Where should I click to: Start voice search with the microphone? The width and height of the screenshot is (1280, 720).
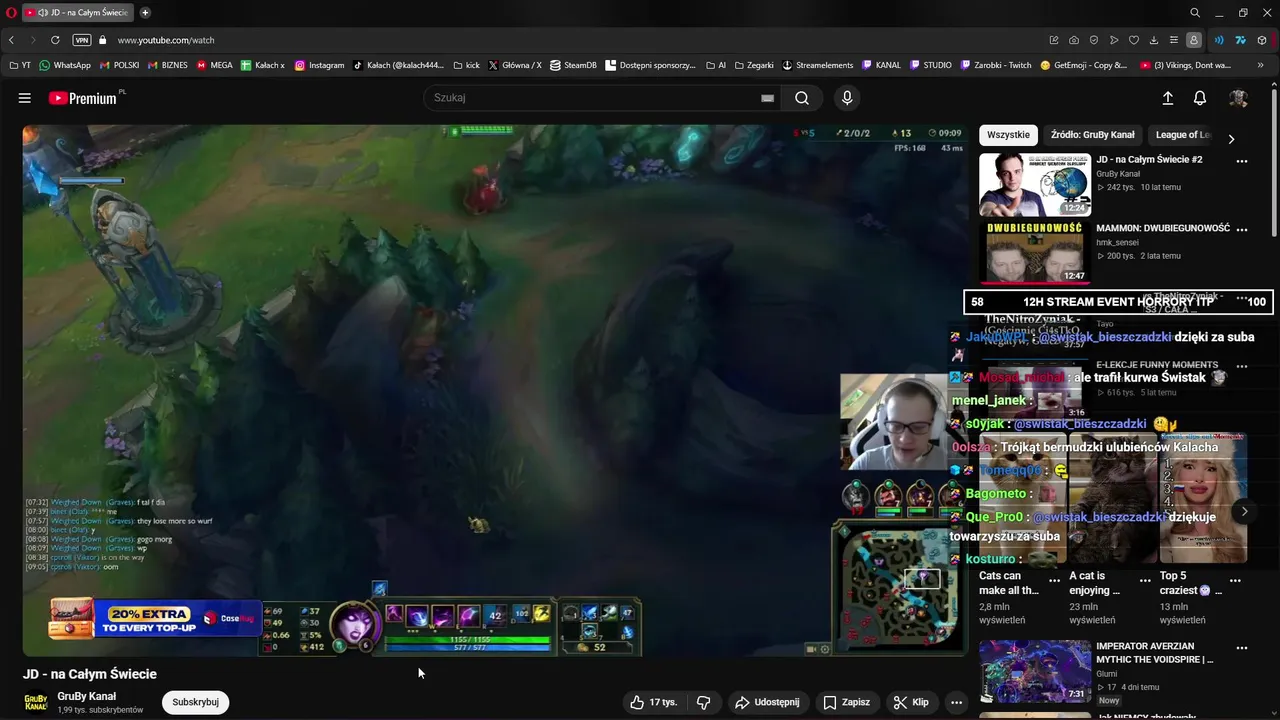847,98
